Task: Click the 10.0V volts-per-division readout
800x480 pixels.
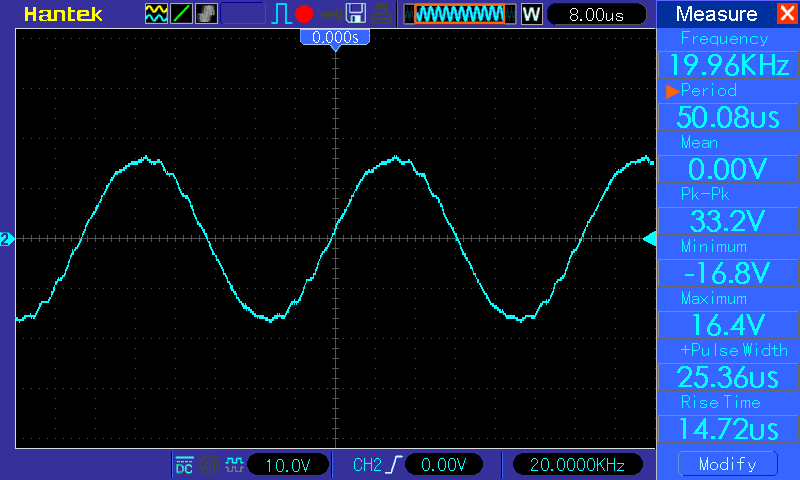Action: coord(288,465)
